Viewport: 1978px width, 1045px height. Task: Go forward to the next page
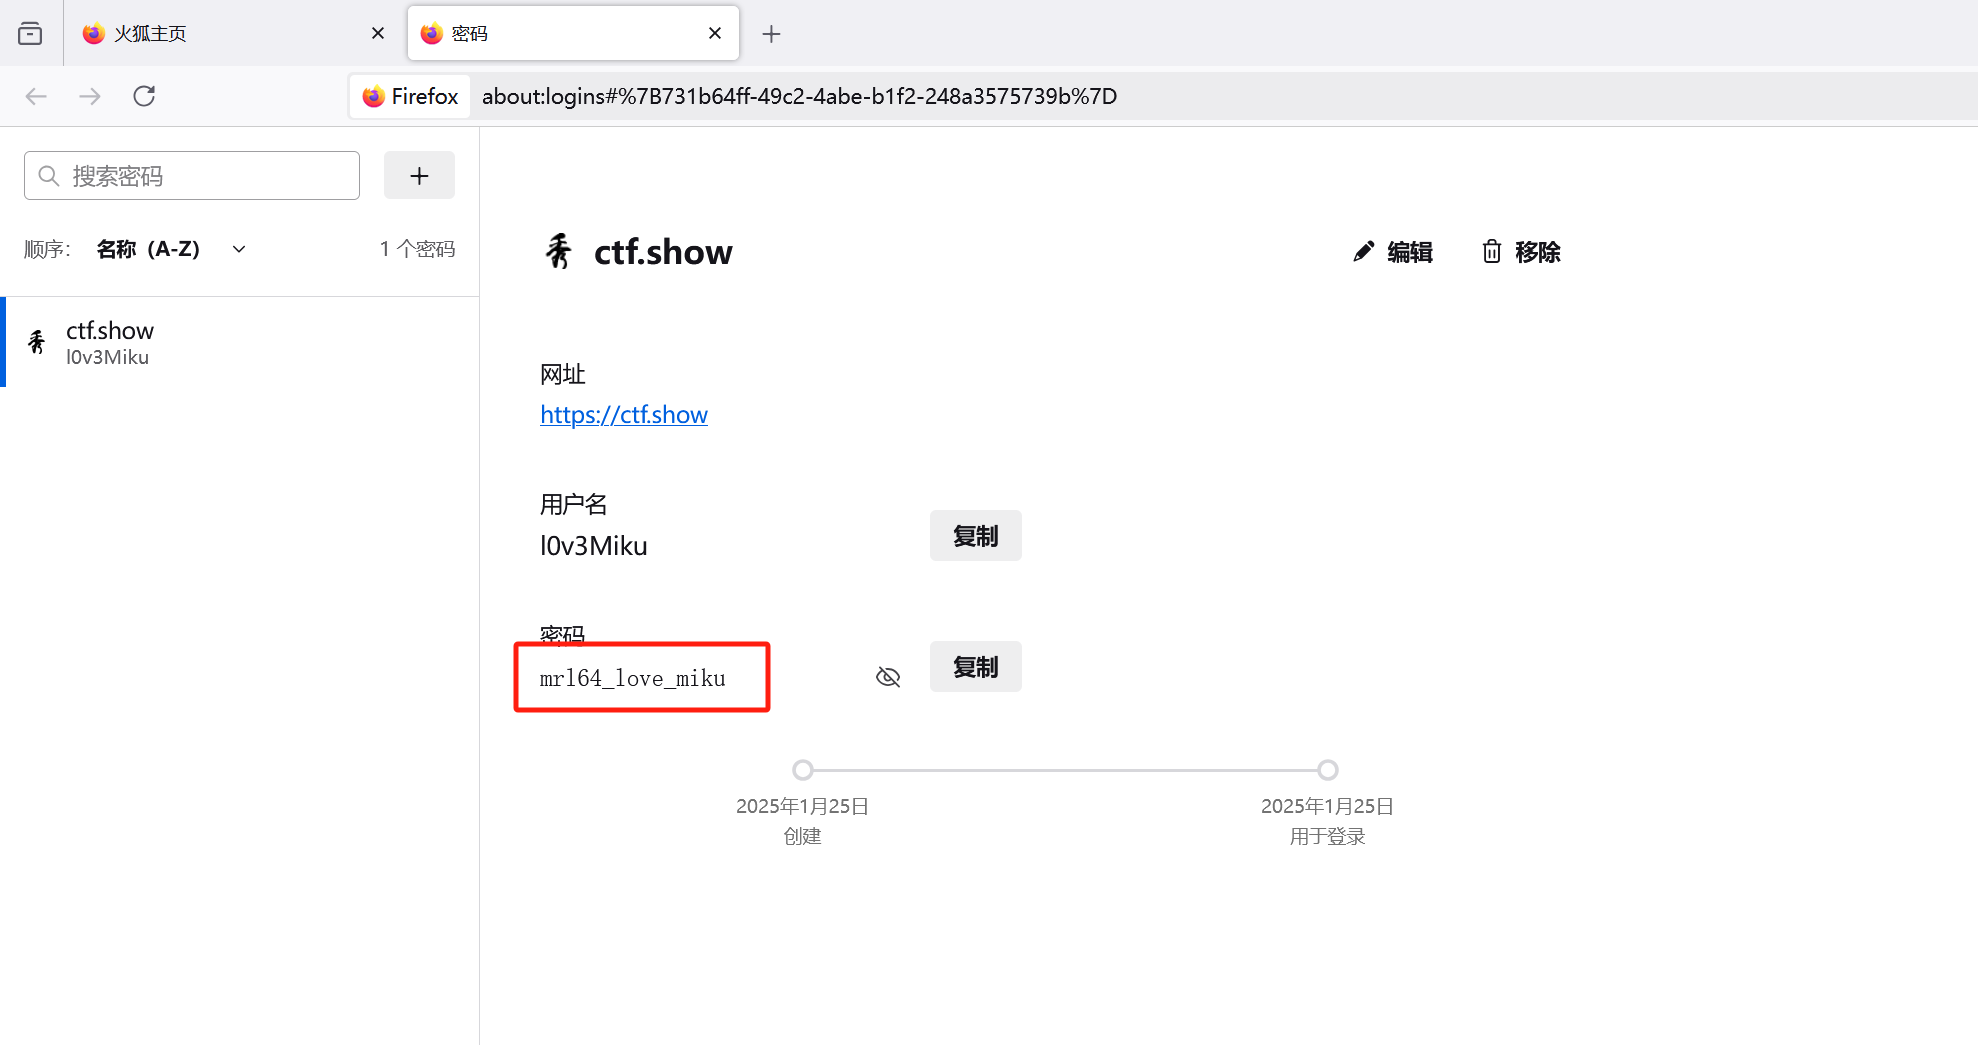(90, 96)
